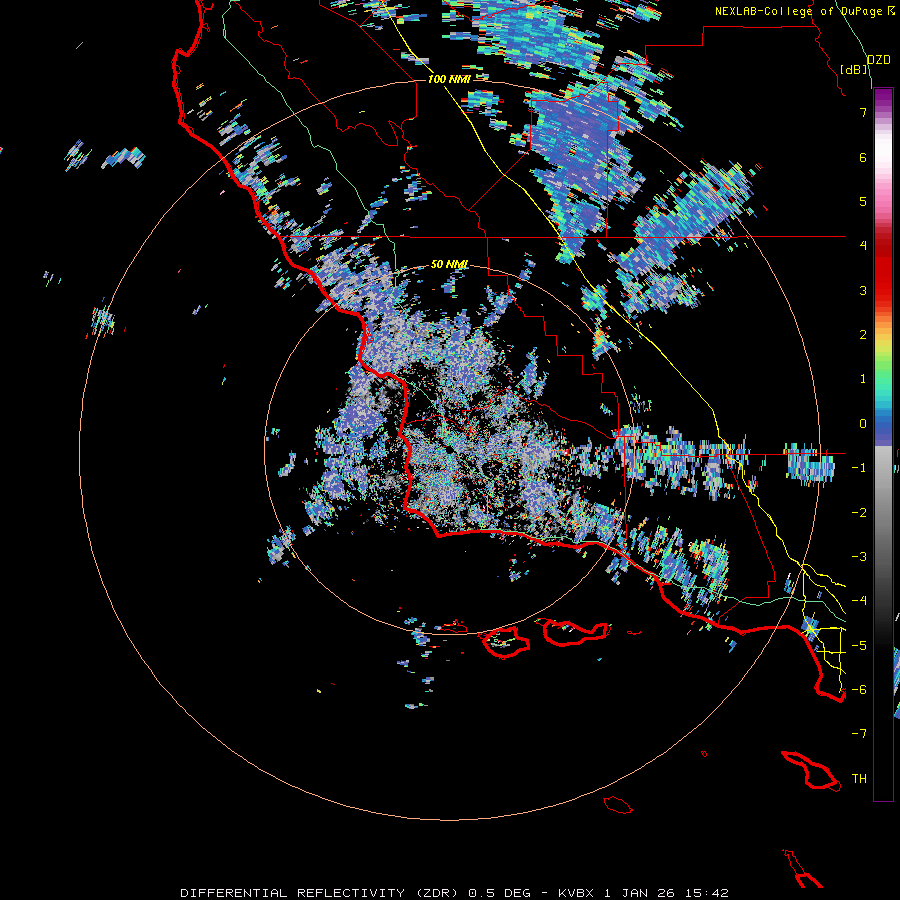Click the 2 value on the dB scale
Viewport: 900px width, 900px height.
[863, 334]
